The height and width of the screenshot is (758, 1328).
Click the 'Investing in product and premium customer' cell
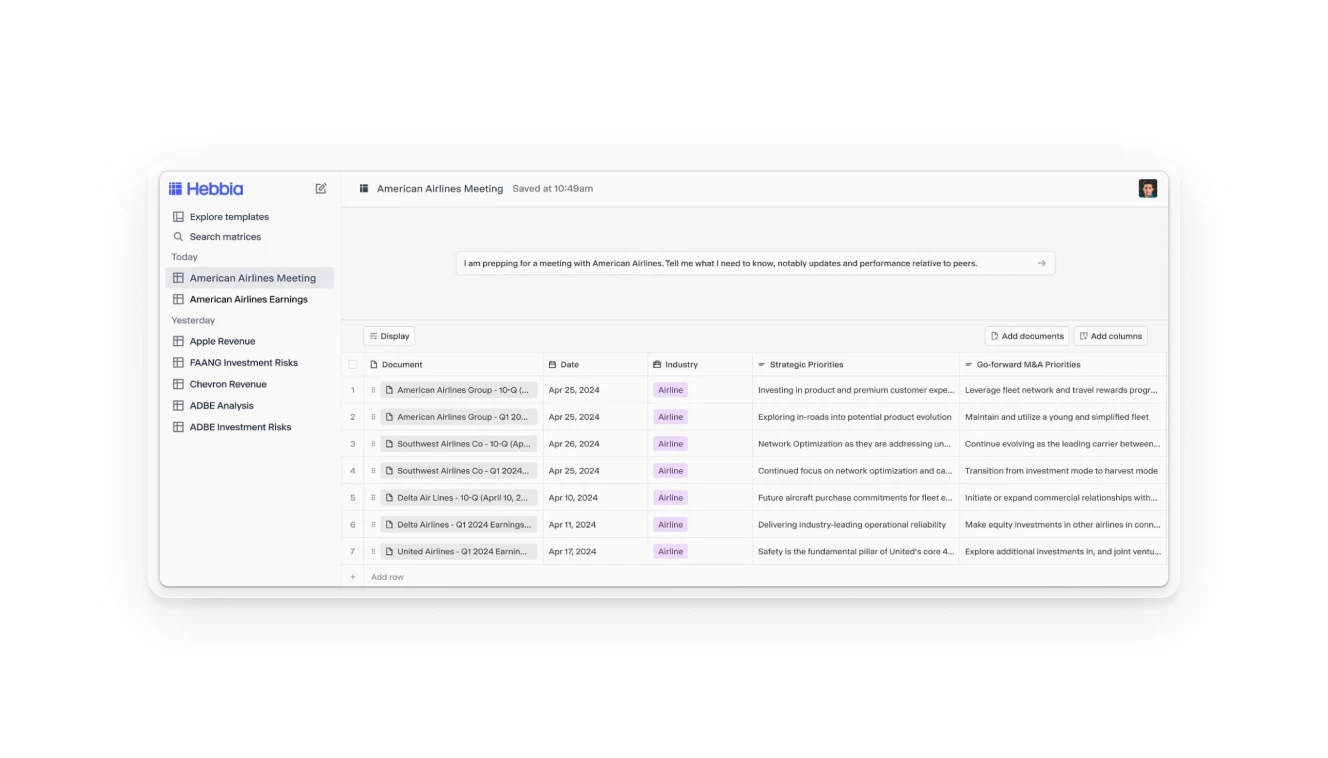point(855,390)
